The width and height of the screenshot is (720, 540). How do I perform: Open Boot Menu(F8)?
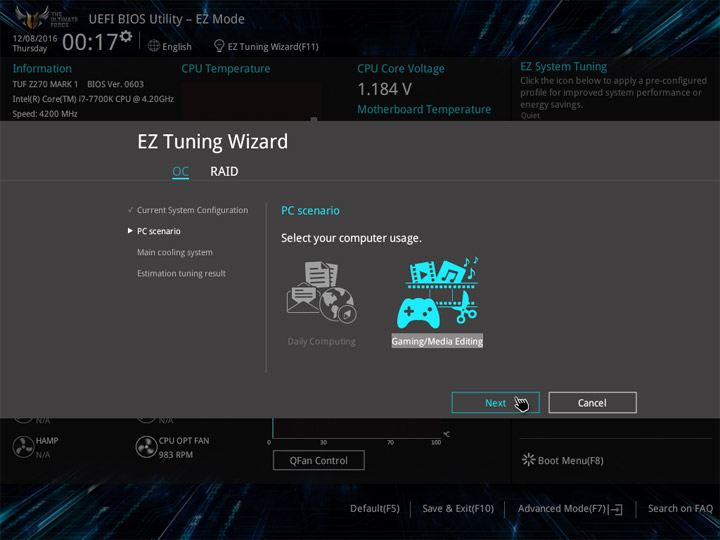[x=570, y=461]
